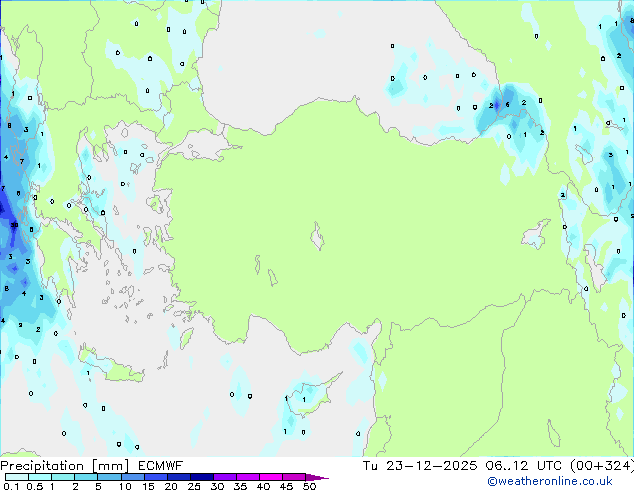634x490 pixels.
Task: Pick the 45–50 mm legend swatch
Action: tap(294, 477)
